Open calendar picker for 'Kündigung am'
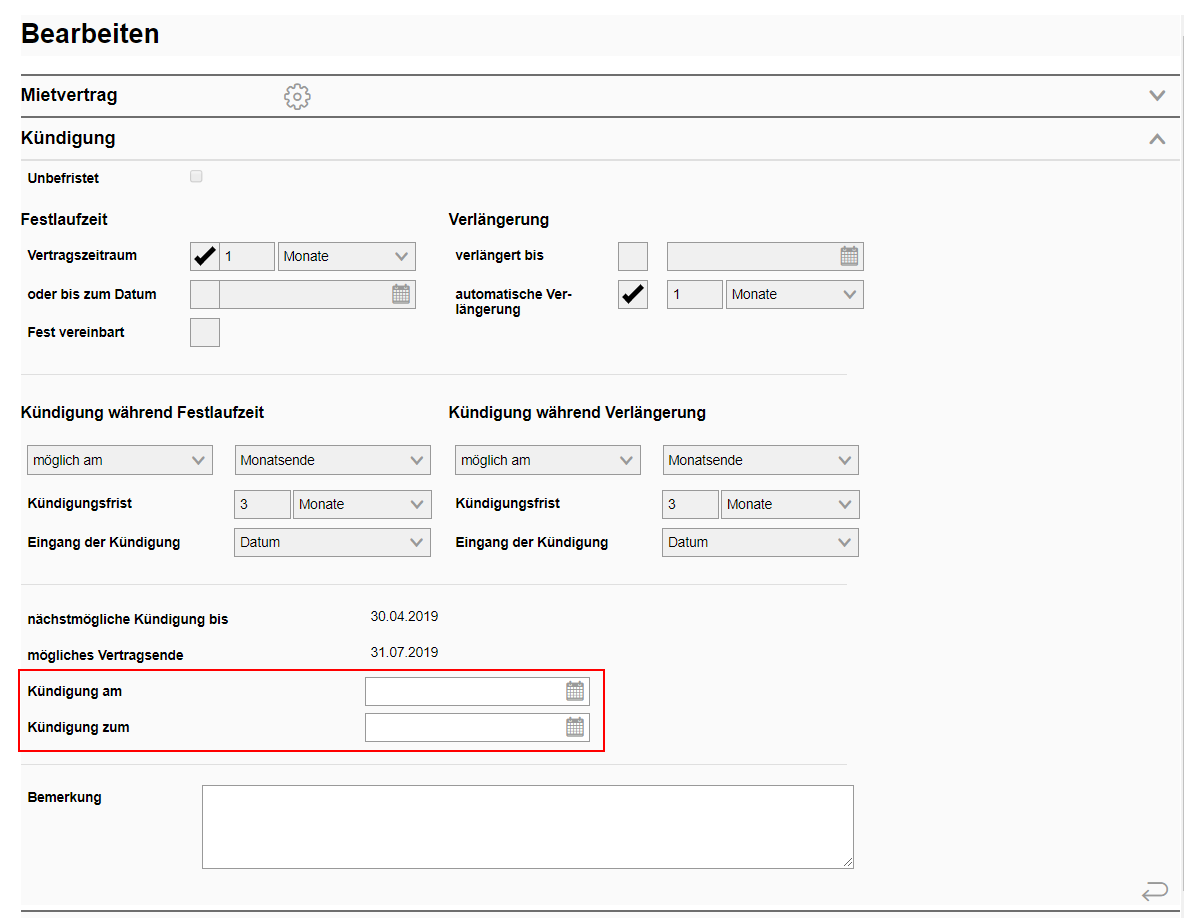 click(575, 691)
